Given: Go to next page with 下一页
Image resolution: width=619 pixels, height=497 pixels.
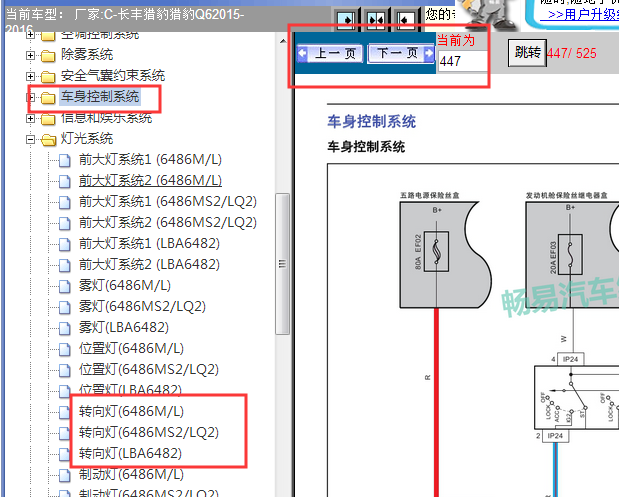Looking at the screenshot, I should 401,53.
